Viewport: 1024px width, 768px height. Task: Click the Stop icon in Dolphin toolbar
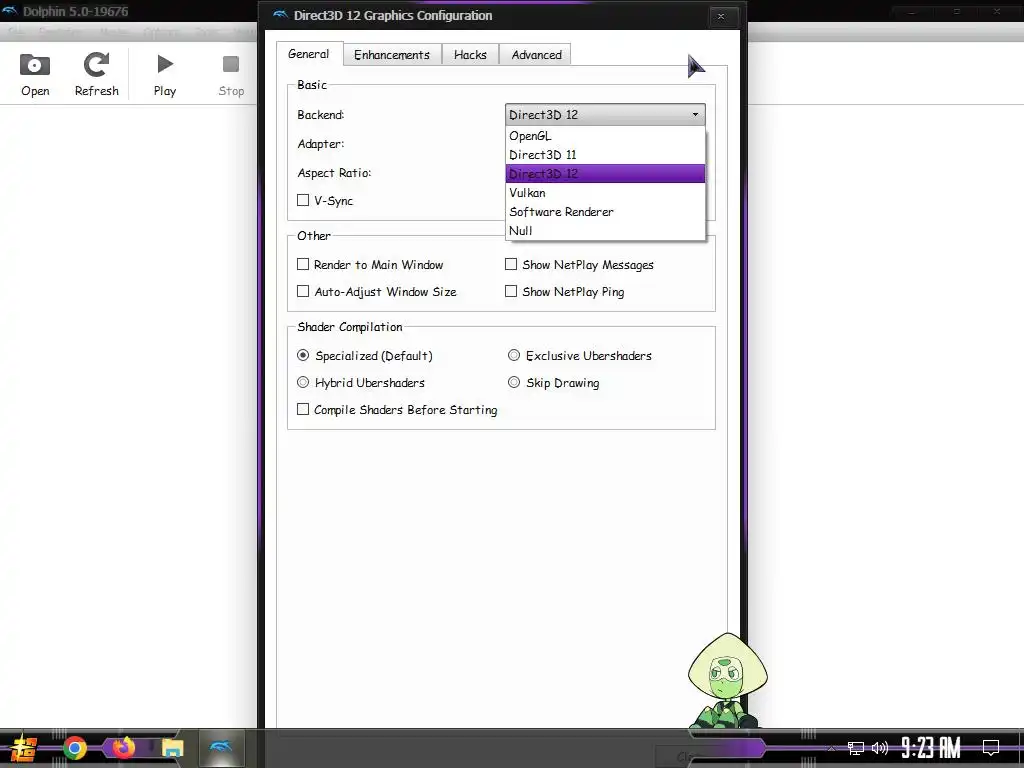[x=231, y=64]
